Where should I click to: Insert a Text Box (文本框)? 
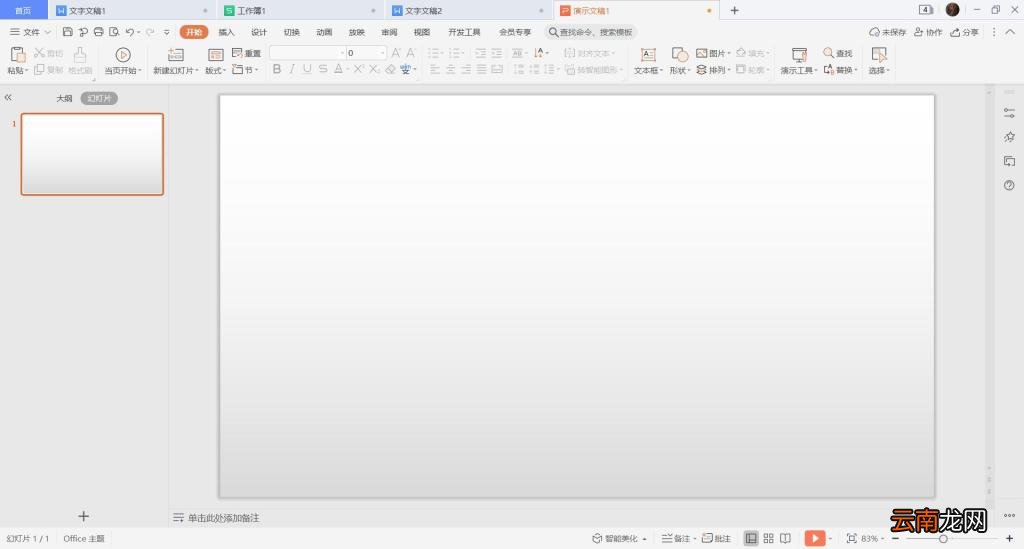pos(648,60)
